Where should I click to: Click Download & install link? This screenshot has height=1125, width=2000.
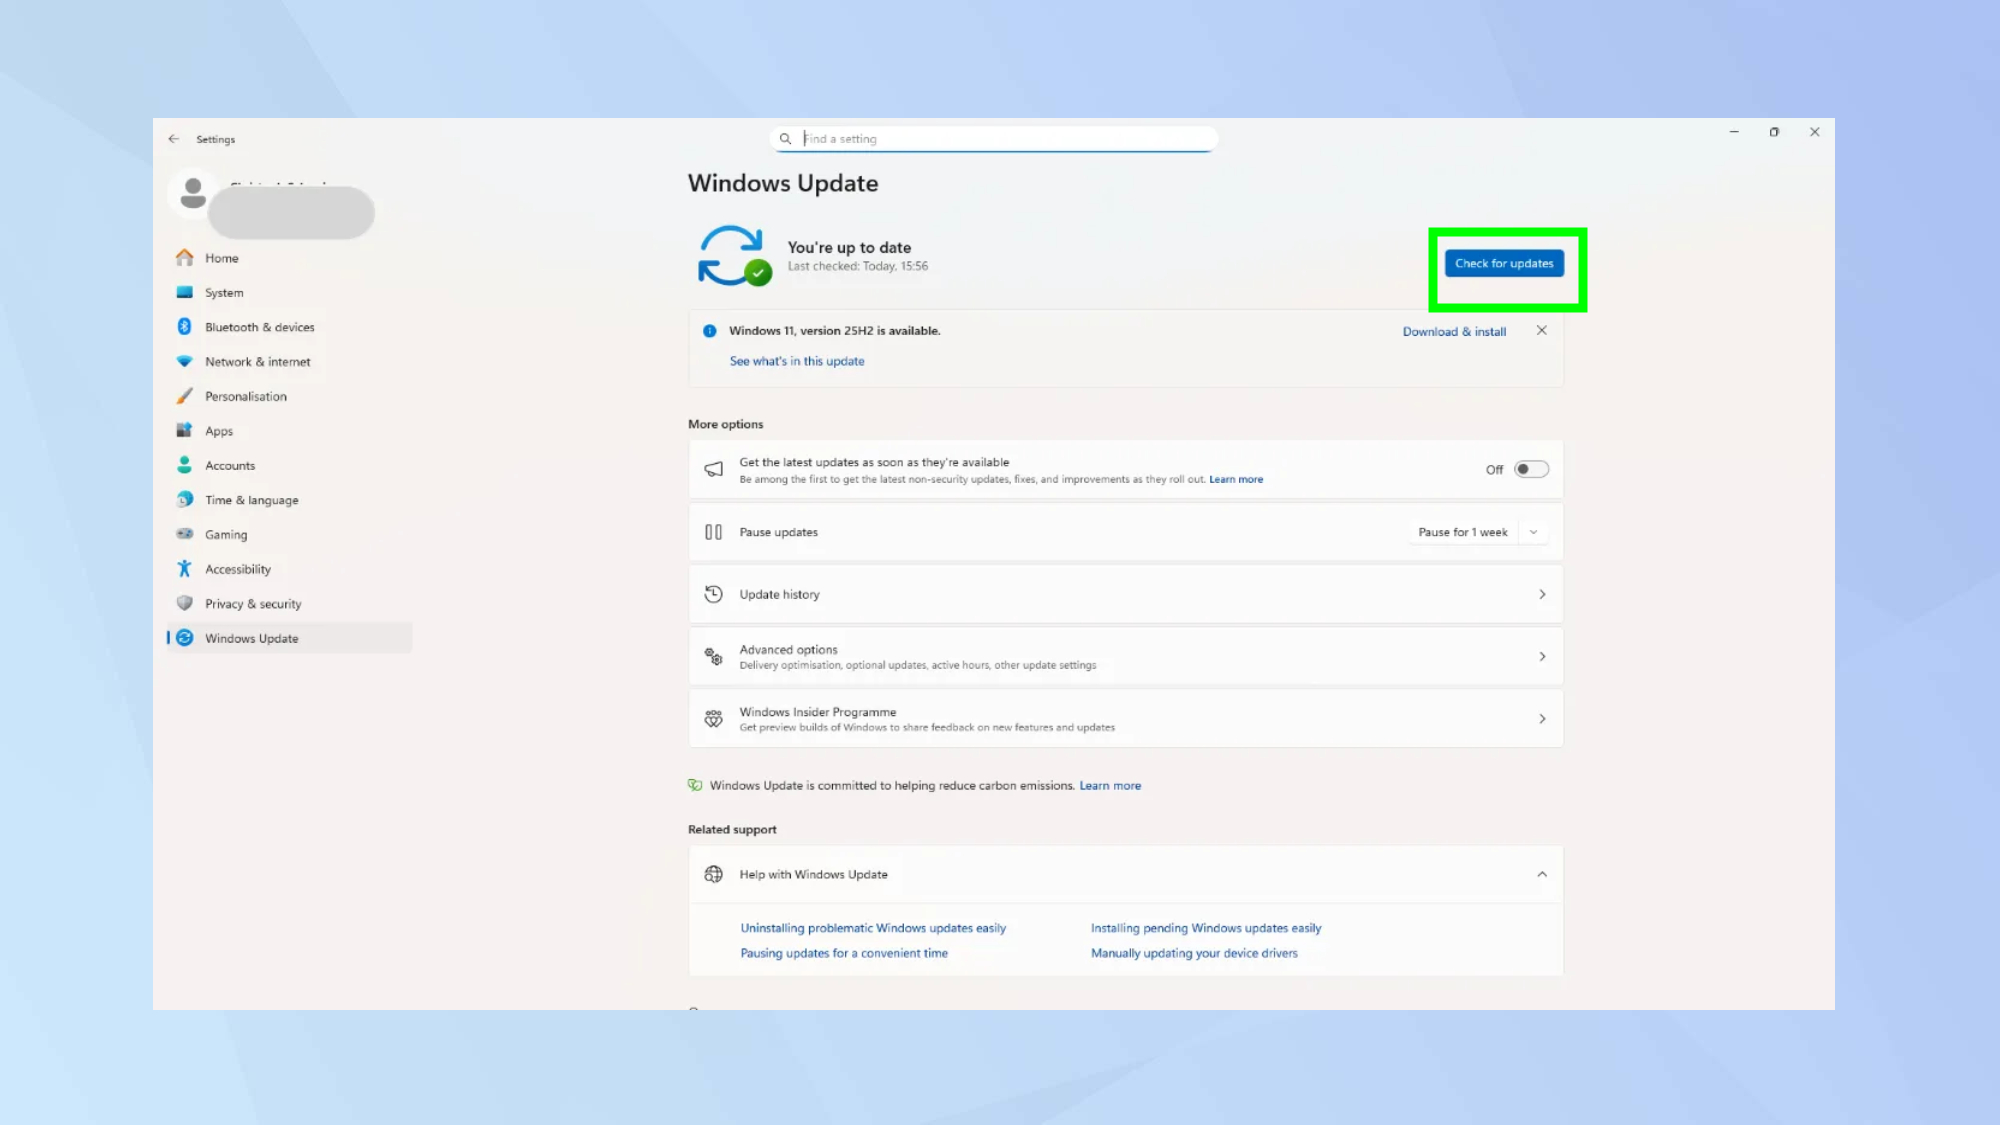[1453, 332]
